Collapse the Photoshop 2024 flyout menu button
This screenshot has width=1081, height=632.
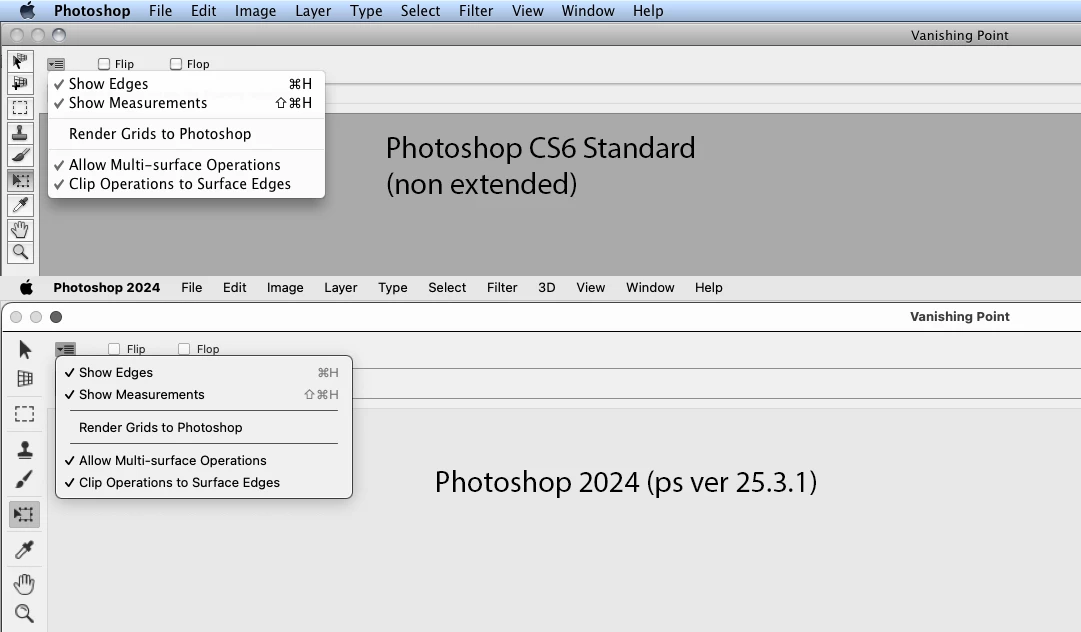pos(65,349)
